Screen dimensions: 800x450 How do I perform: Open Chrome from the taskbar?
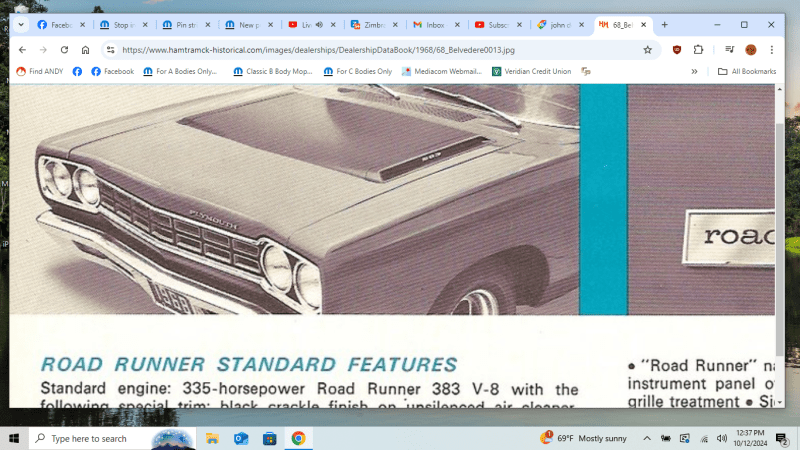[298, 438]
